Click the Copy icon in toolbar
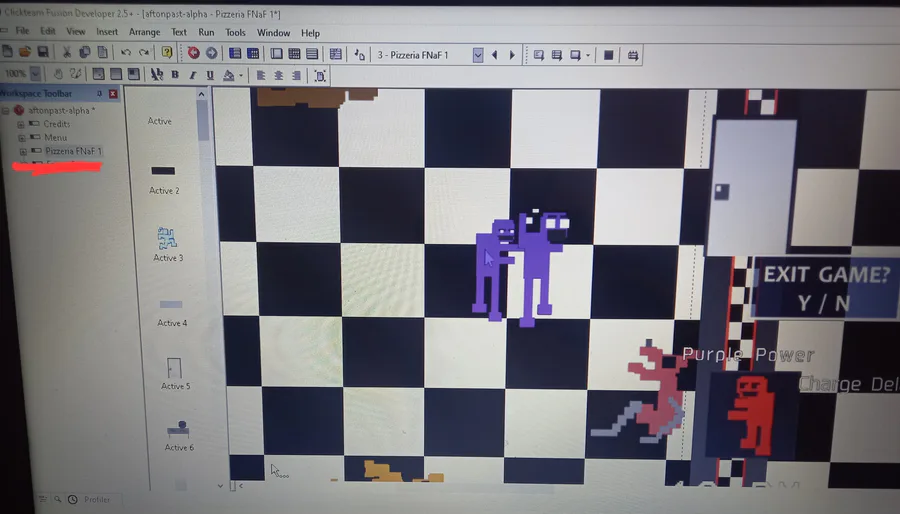900x514 pixels. coord(84,52)
